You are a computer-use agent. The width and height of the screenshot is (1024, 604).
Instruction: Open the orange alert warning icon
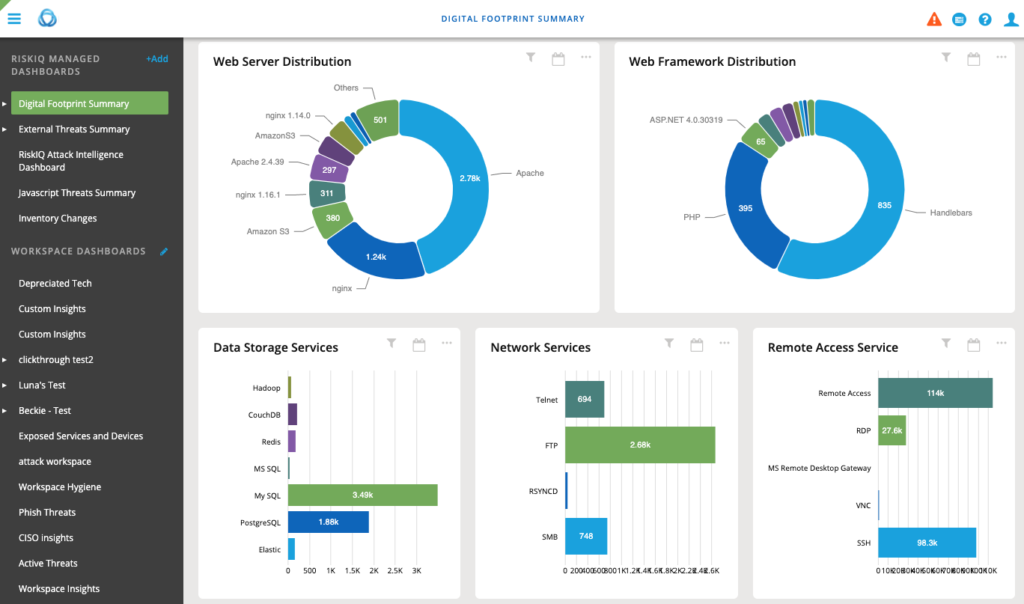[934, 19]
